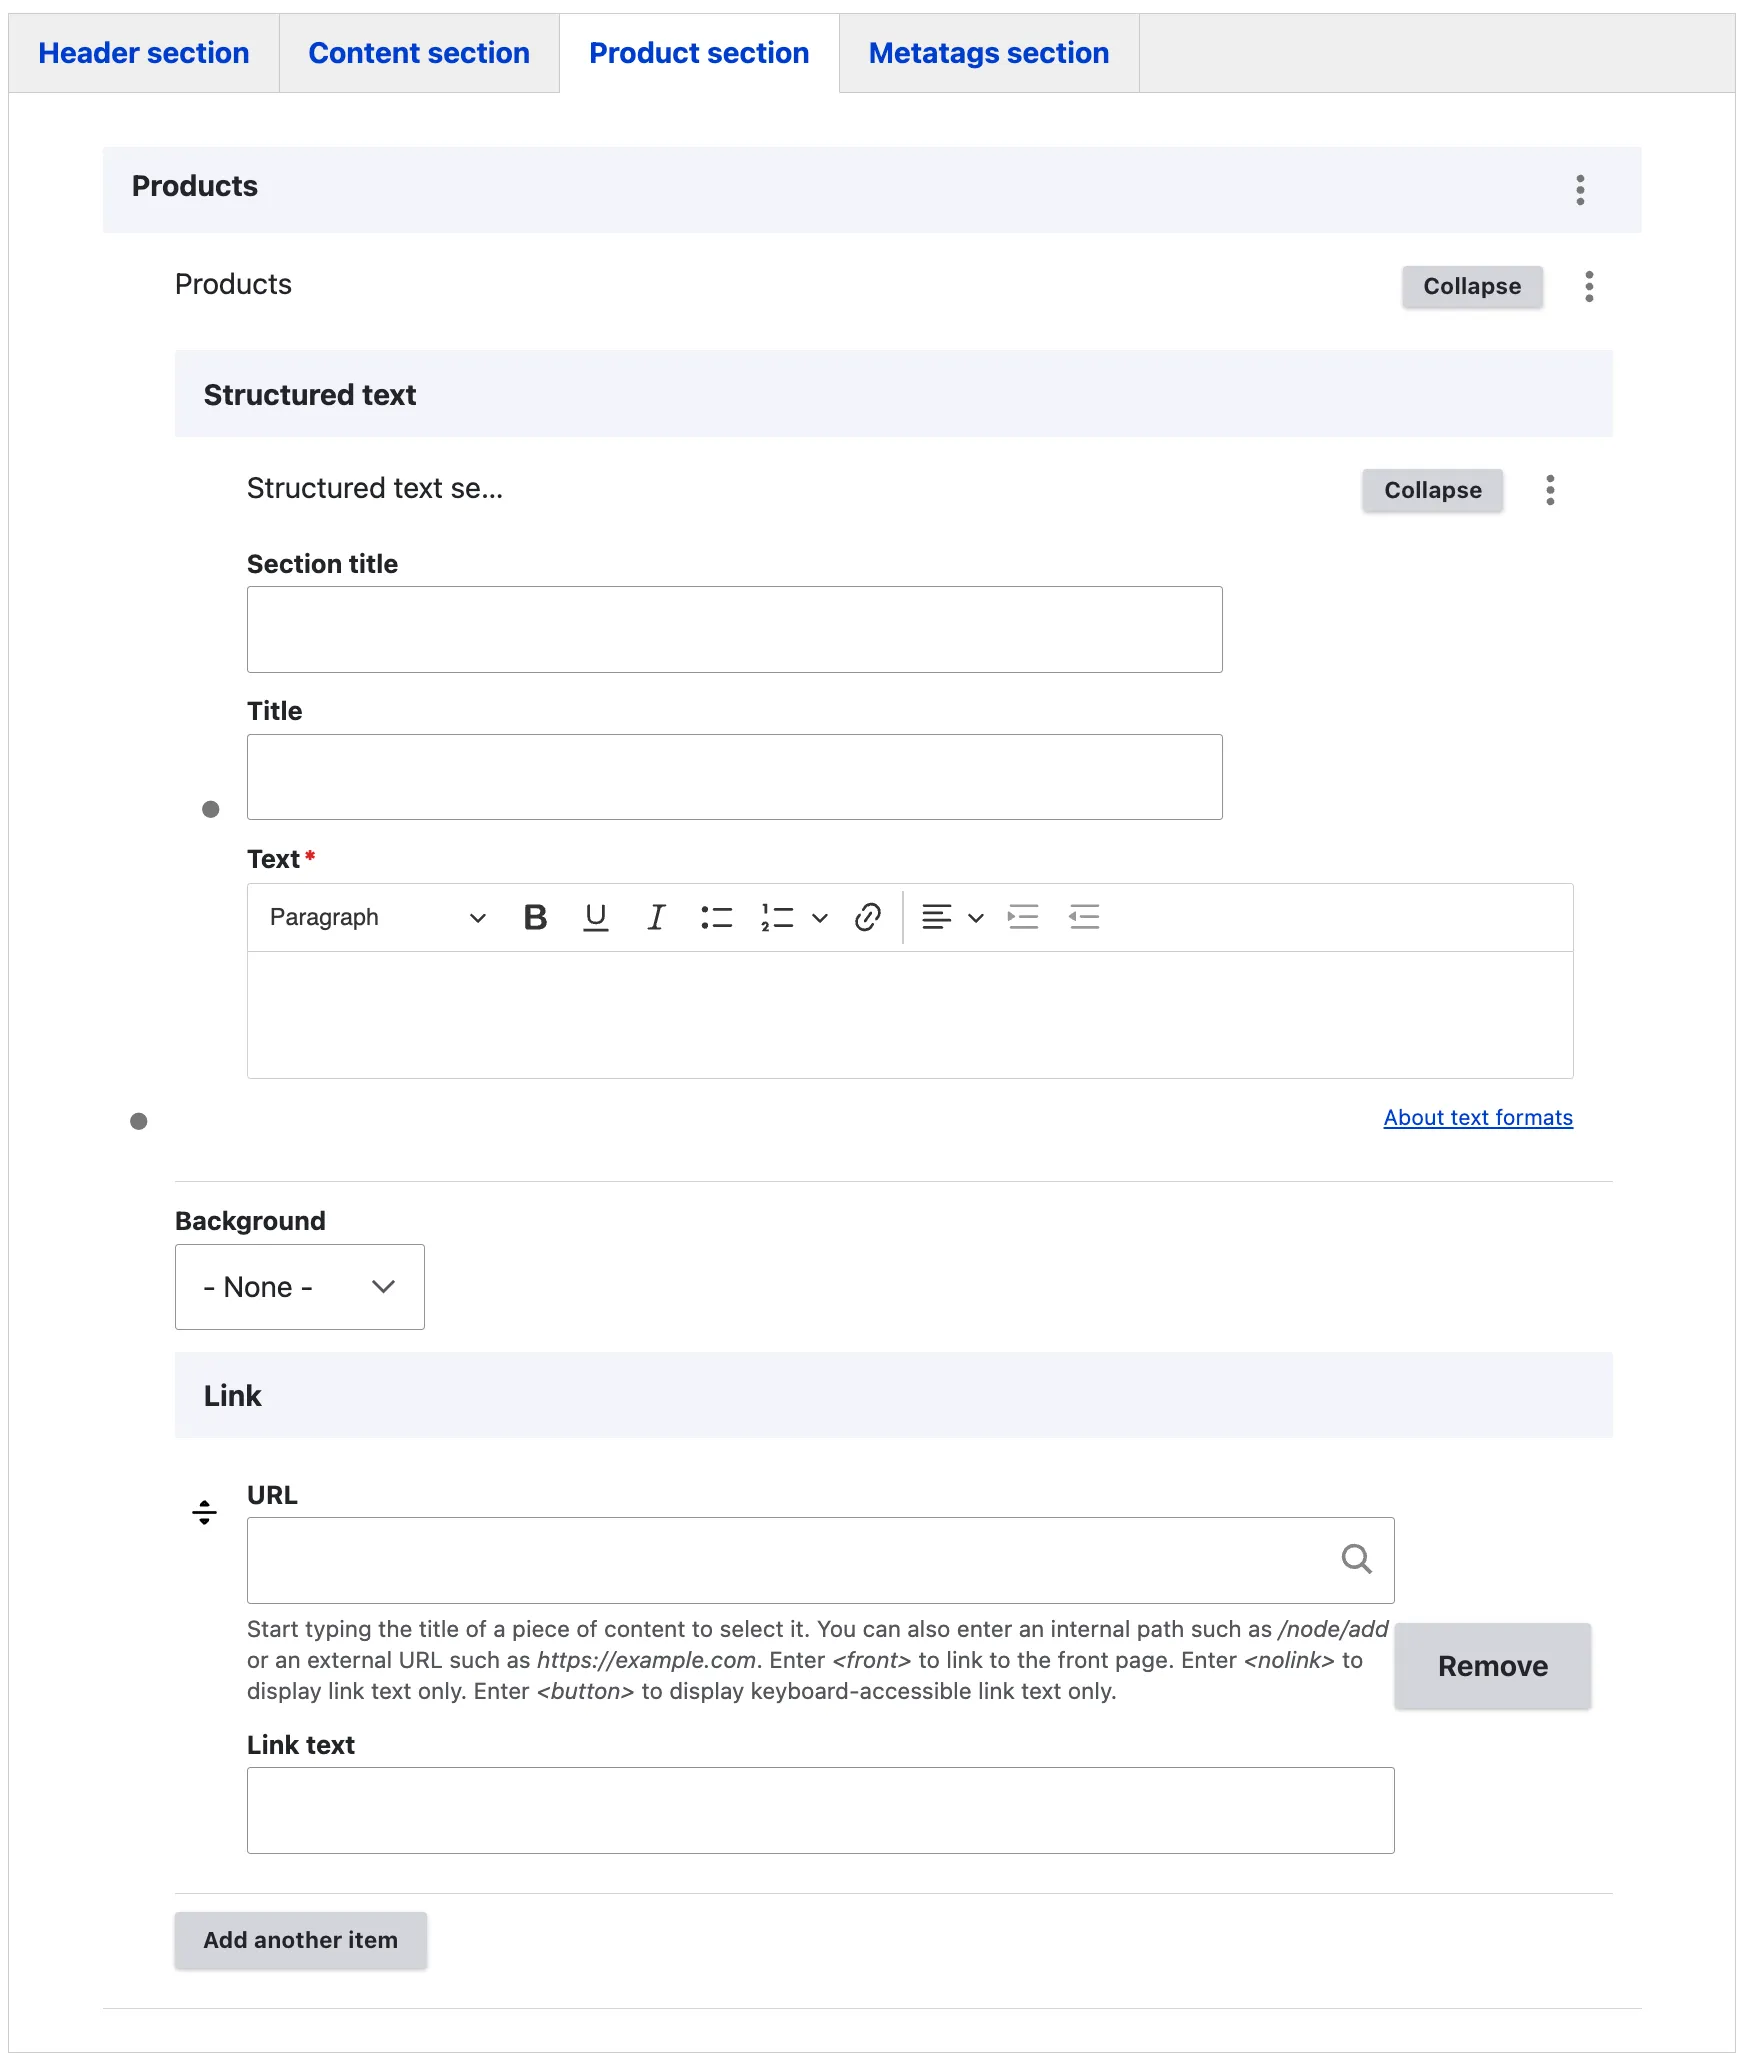Image resolution: width=1746 pixels, height=2060 pixels.
Task: Click the drag handle next to the URL field
Action: pyautogui.click(x=204, y=1512)
